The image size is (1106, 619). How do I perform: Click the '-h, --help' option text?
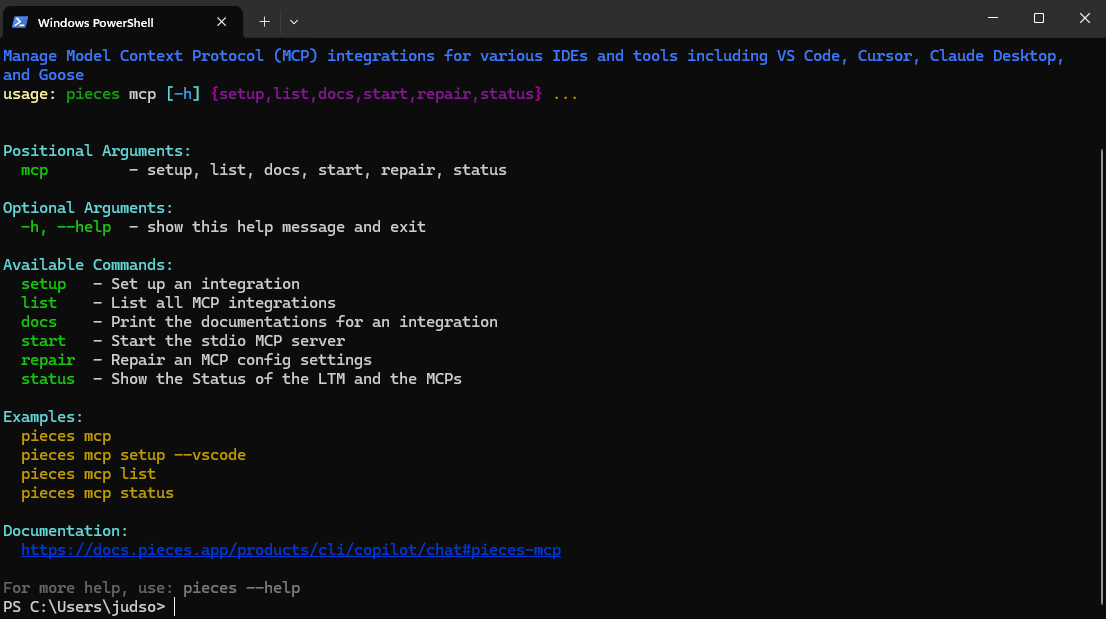(x=66, y=227)
